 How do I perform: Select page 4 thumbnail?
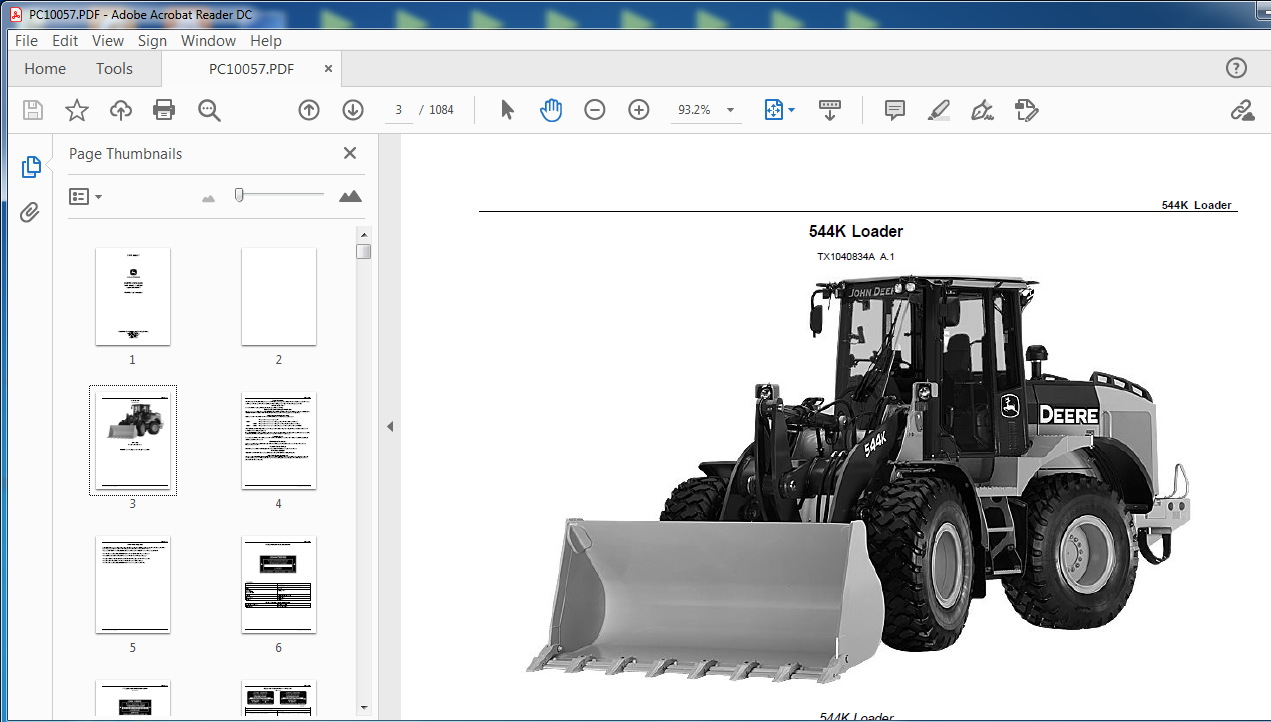point(279,441)
